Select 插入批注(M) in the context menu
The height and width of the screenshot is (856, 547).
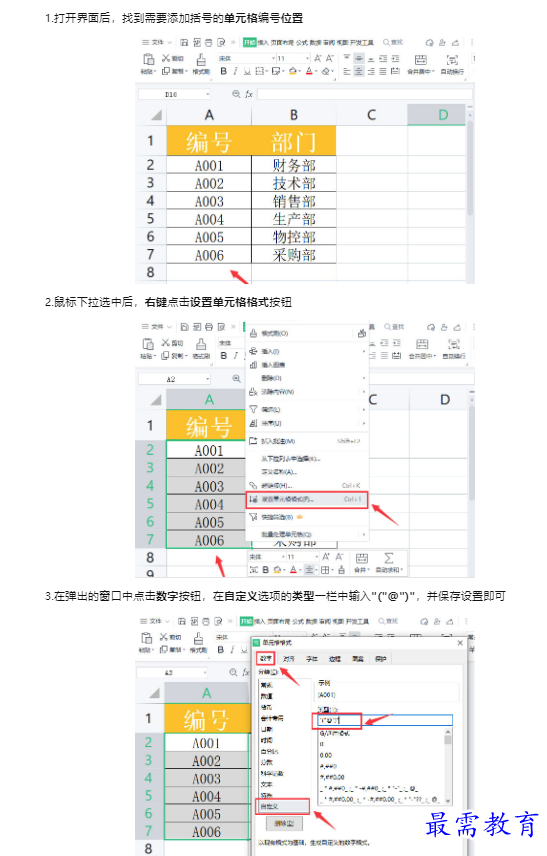[x=307, y=441]
